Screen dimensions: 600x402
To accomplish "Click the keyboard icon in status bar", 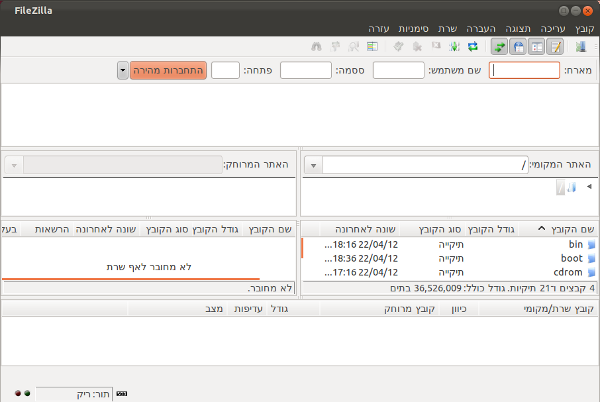I will pos(122,394).
